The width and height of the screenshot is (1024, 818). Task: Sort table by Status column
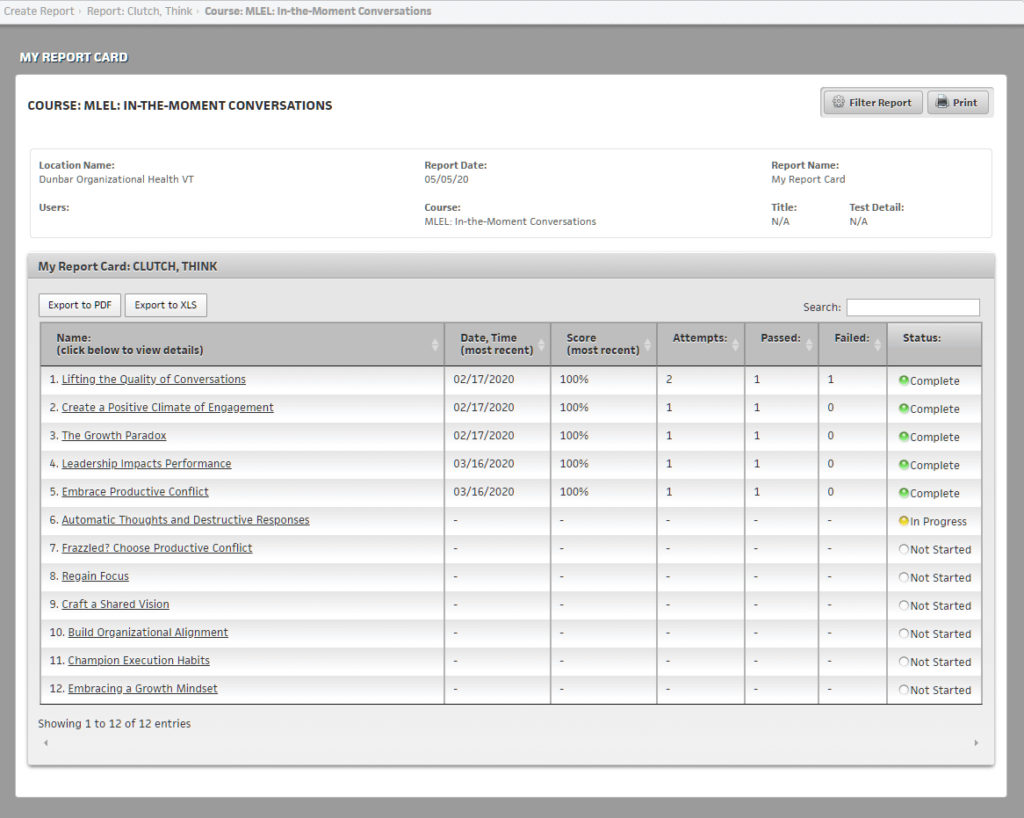(x=933, y=339)
